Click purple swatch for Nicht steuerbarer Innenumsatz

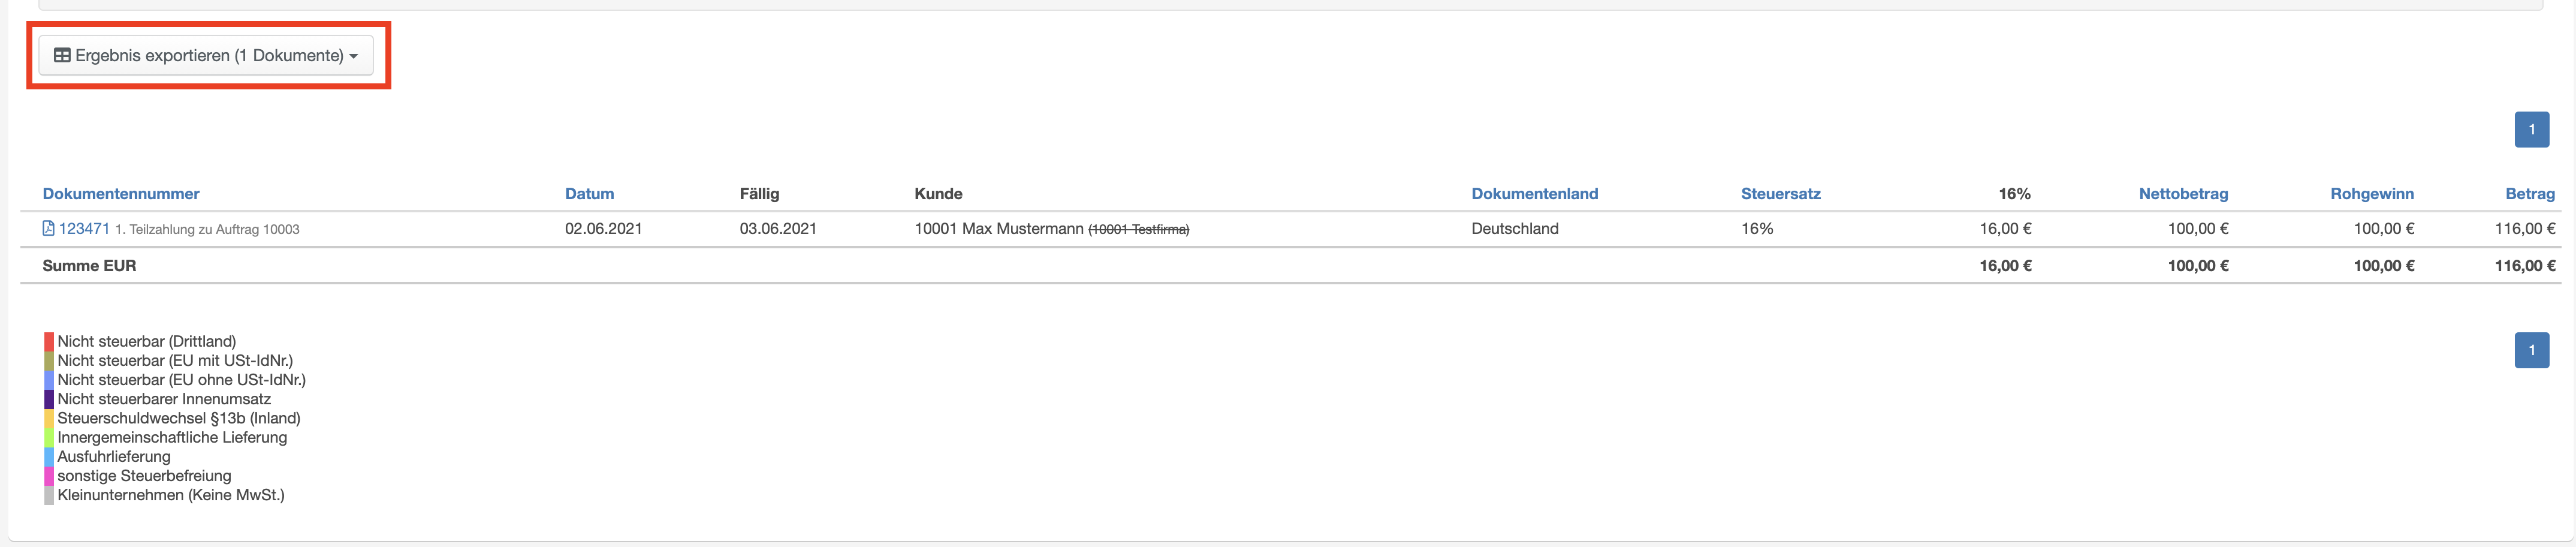click(x=49, y=399)
